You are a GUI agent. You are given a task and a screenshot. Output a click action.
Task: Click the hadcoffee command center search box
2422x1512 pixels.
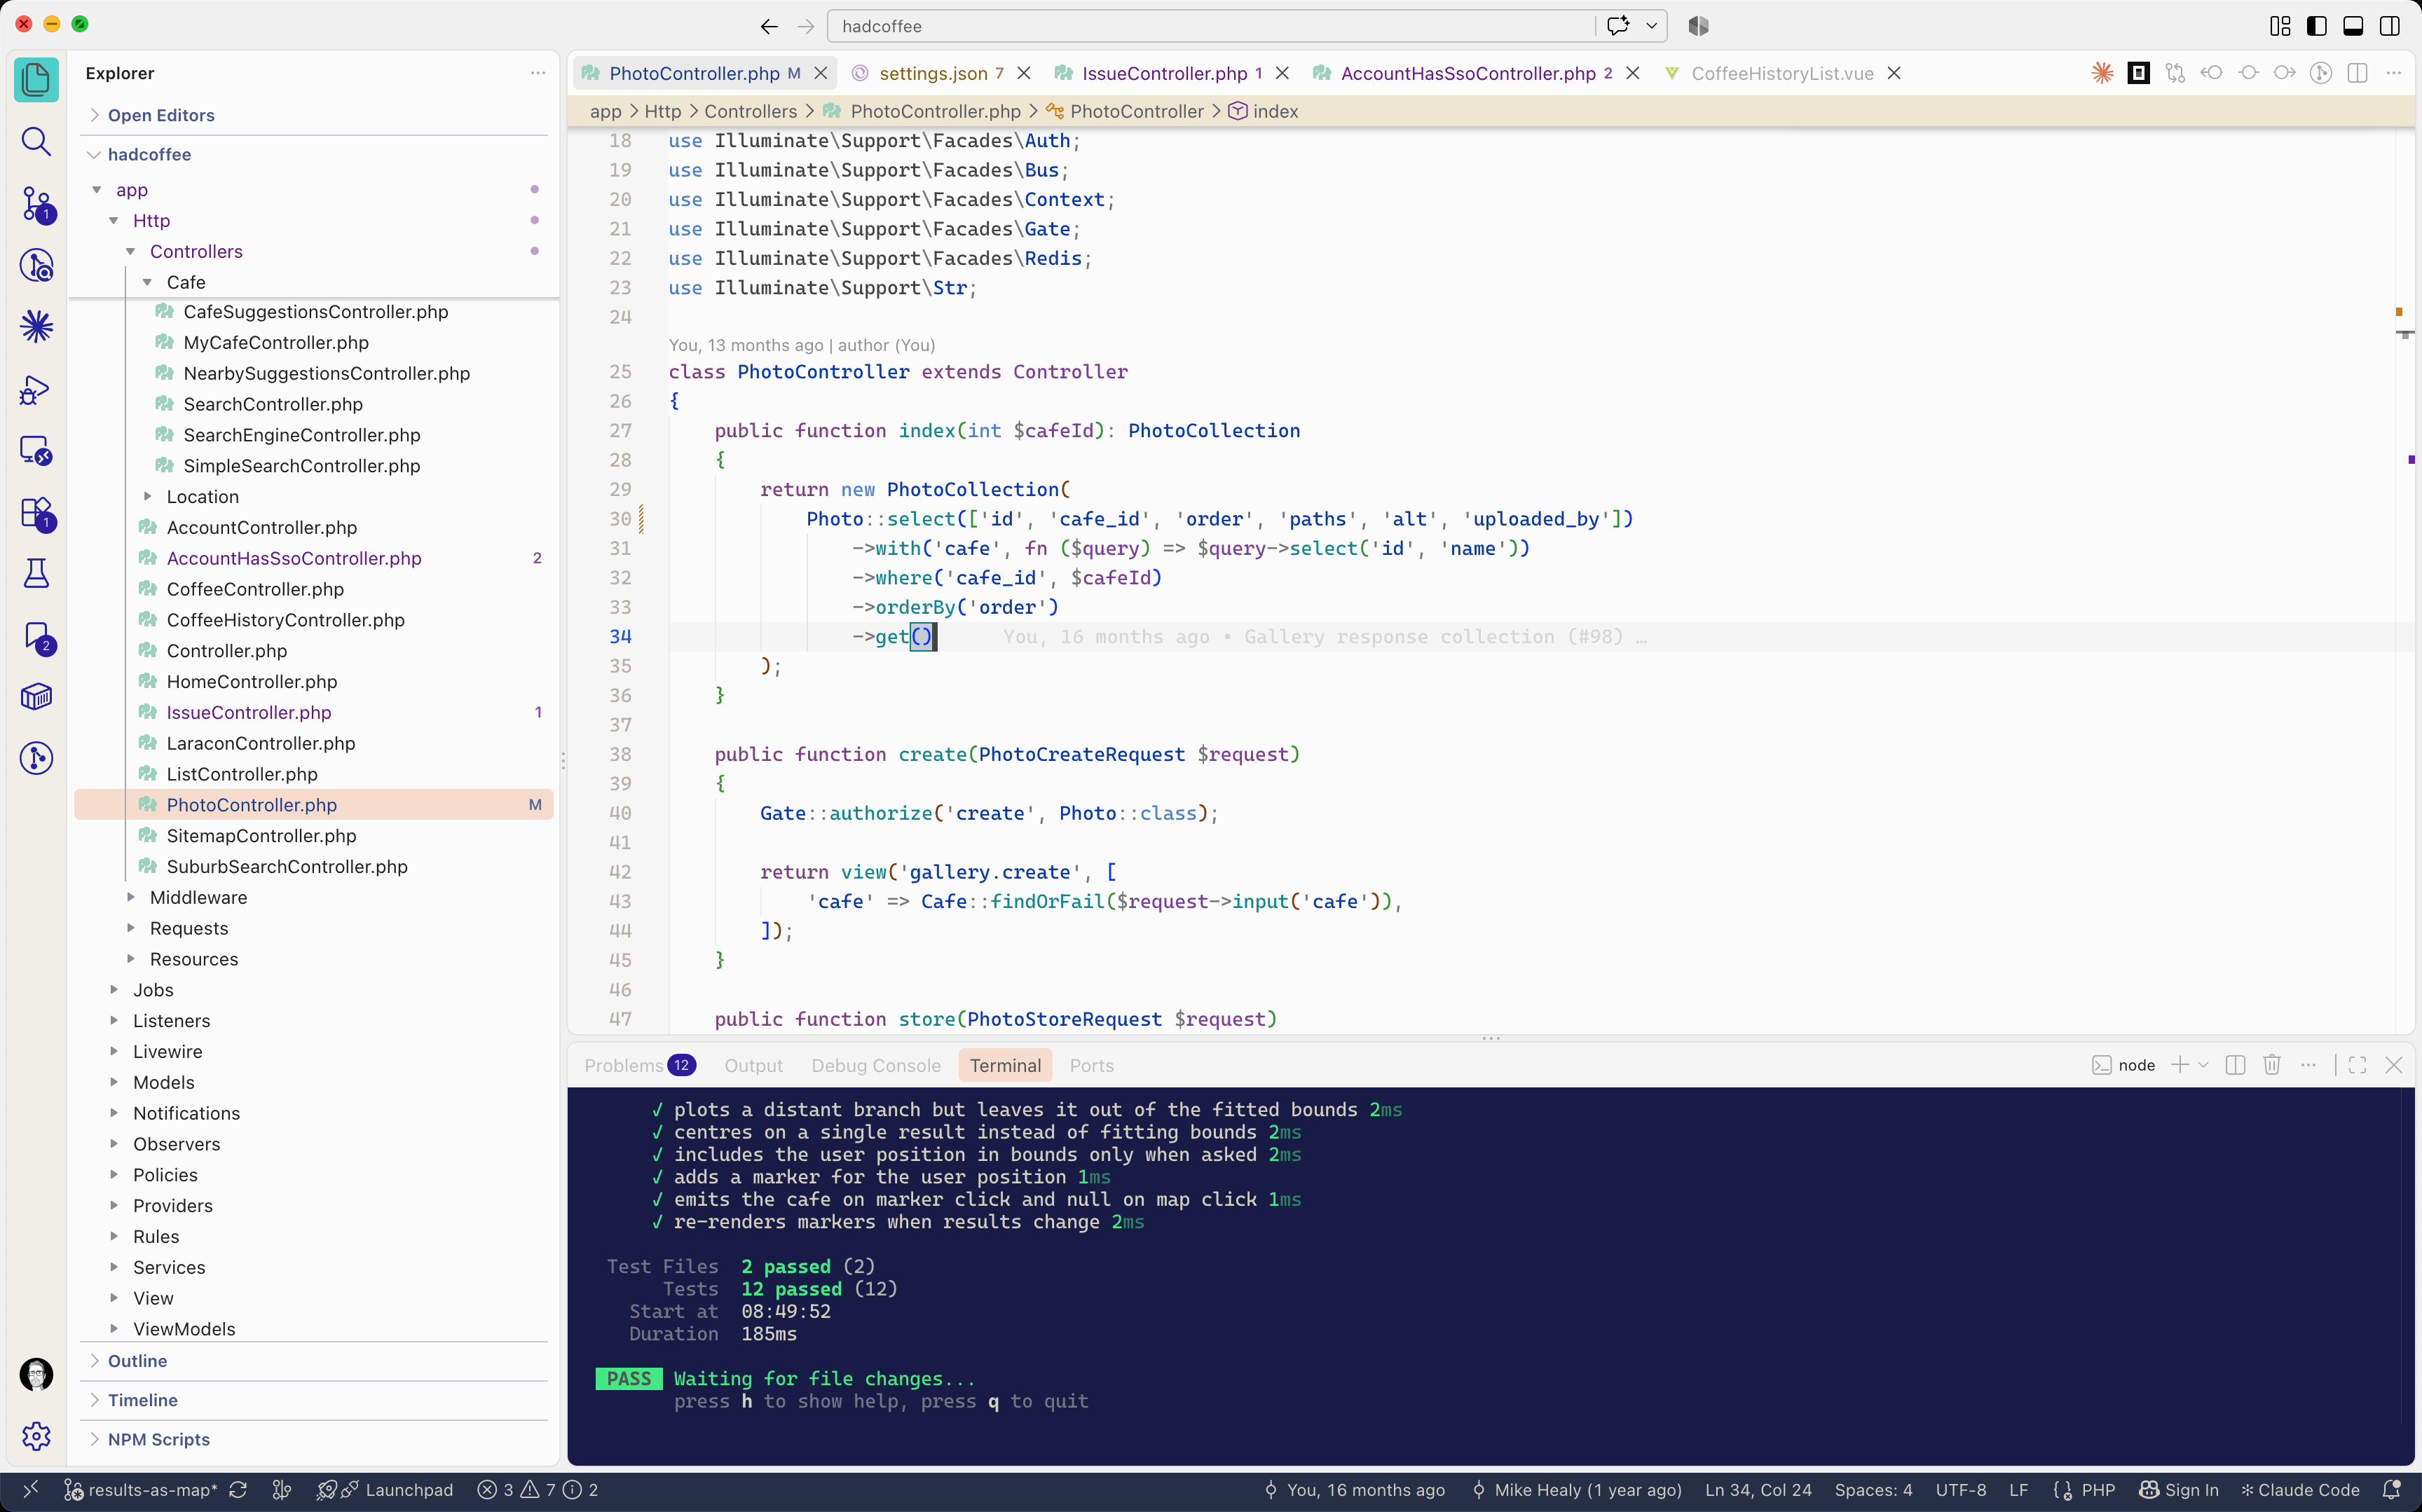click(1210, 26)
